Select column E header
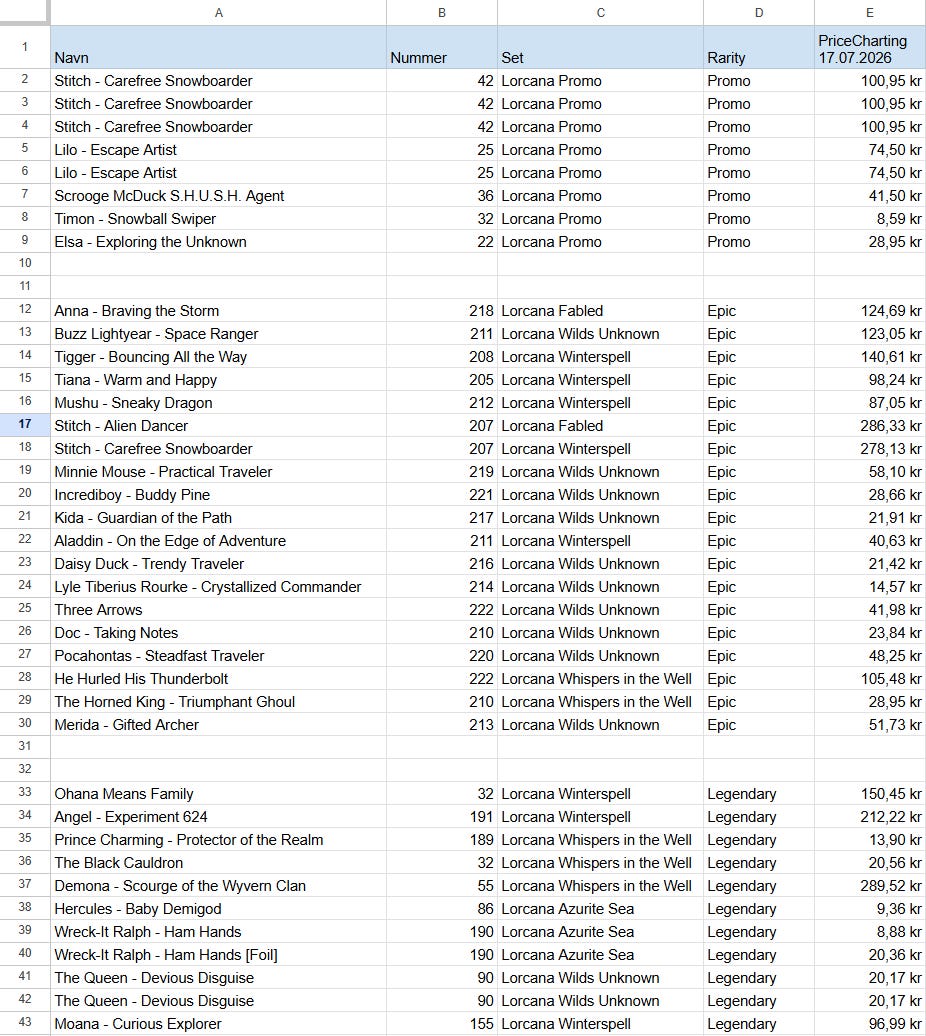This screenshot has width=926, height=1036. [x=870, y=13]
